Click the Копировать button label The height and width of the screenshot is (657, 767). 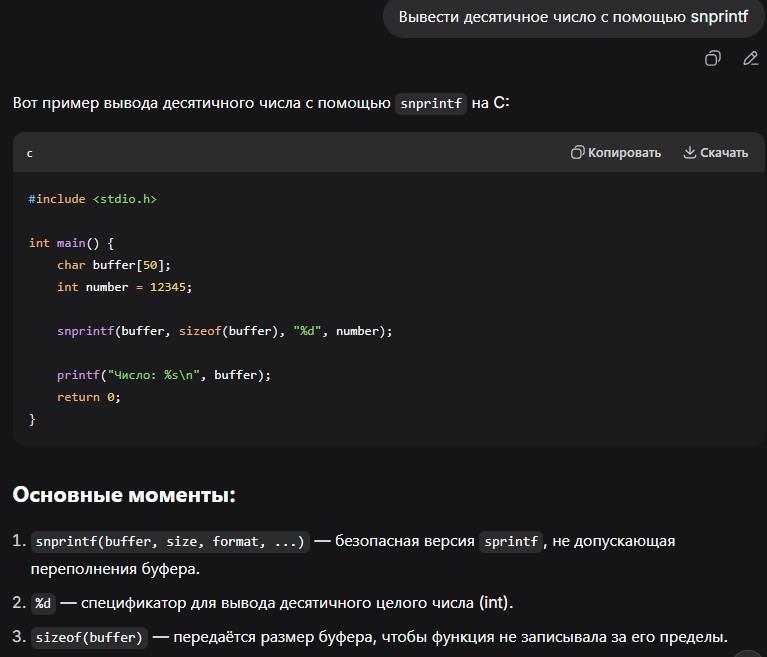(624, 153)
